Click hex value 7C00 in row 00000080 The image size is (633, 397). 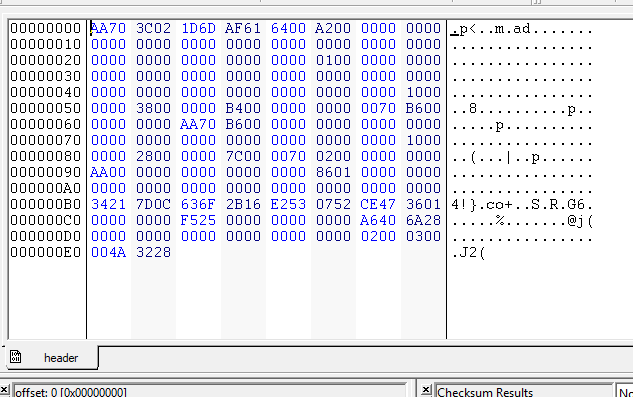[x=243, y=156]
